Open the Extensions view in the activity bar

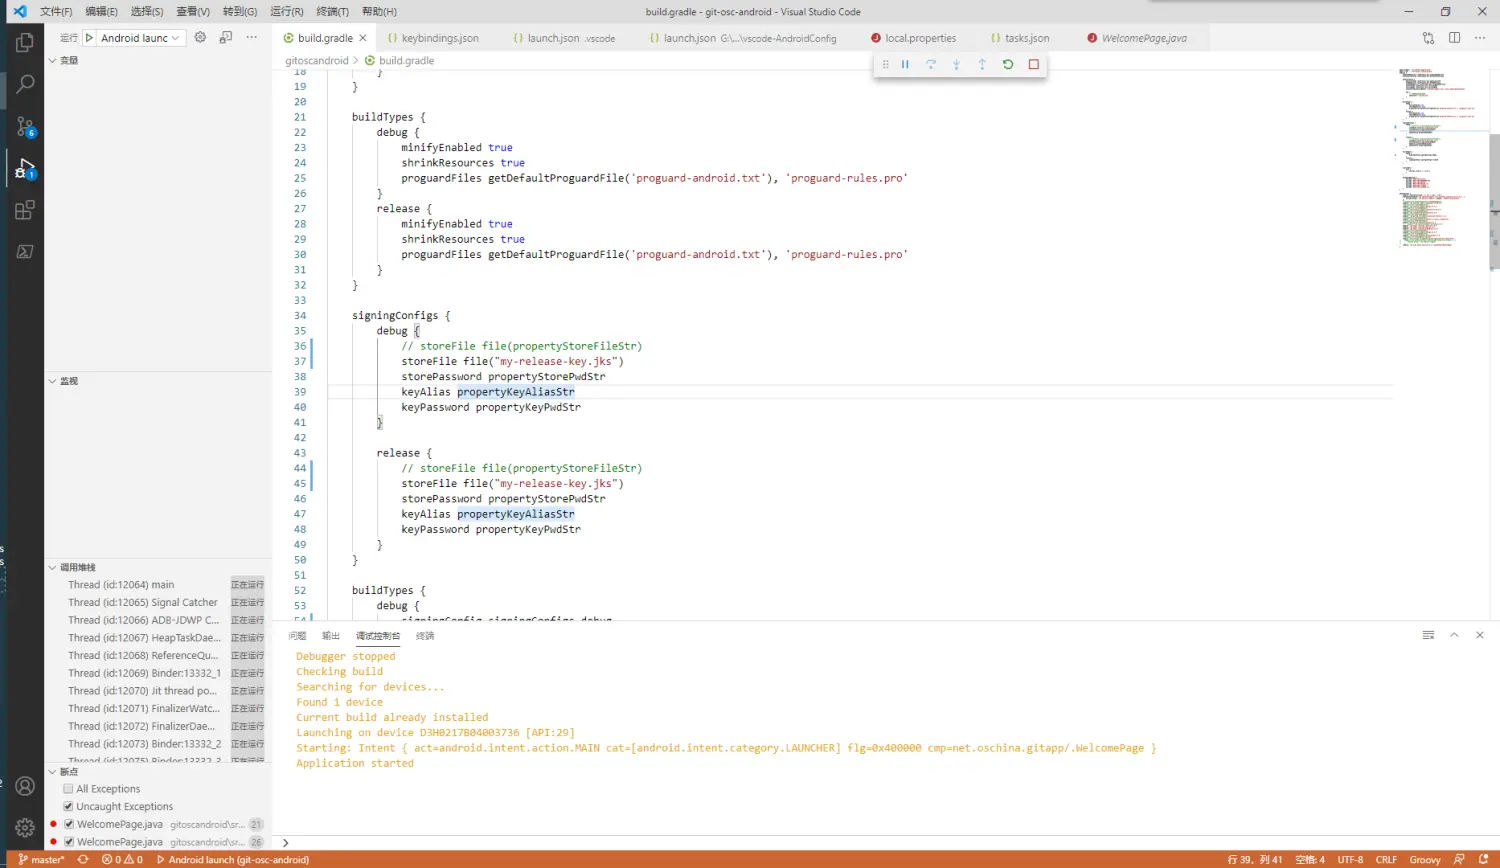coord(25,210)
